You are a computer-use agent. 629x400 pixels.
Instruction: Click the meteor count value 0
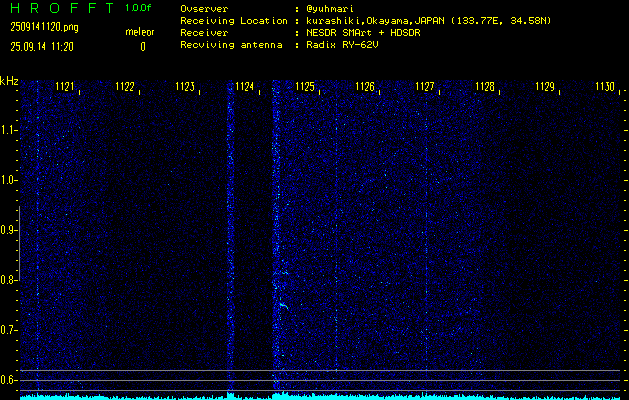[x=143, y=47]
